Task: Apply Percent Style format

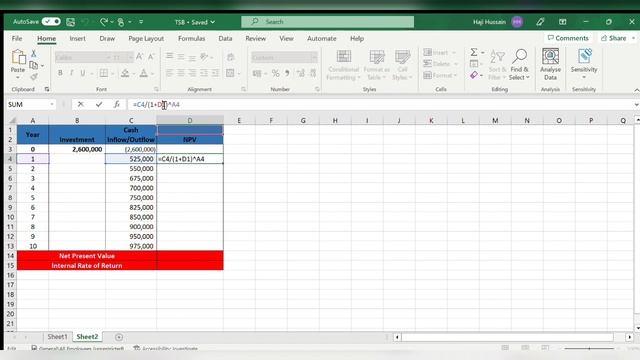Action: pyautogui.click(x=276, y=73)
